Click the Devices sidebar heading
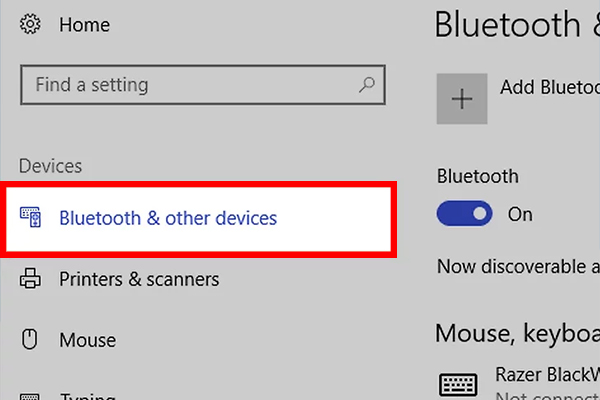This screenshot has width=600, height=400. 51,166
